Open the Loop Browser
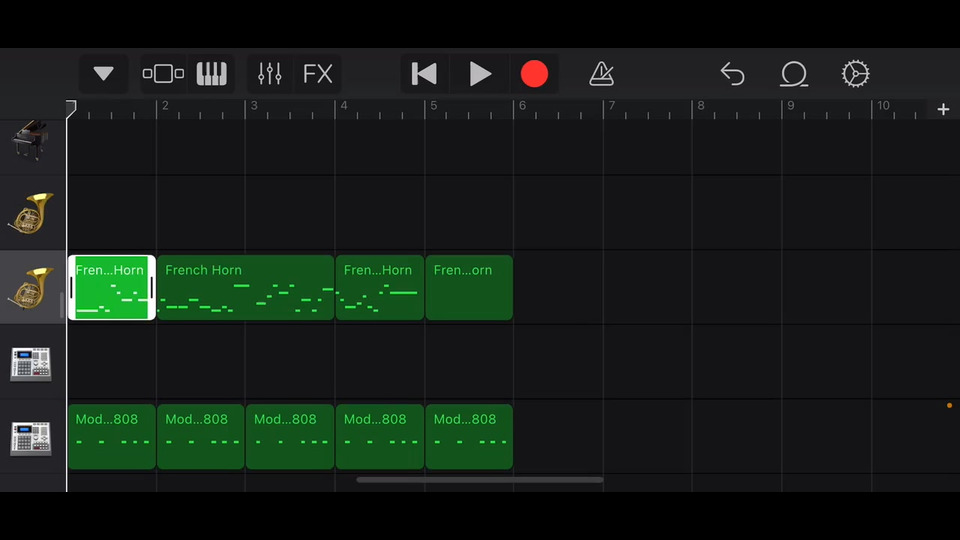The width and height of the screenshot is (960, 540). click(794, 74)
